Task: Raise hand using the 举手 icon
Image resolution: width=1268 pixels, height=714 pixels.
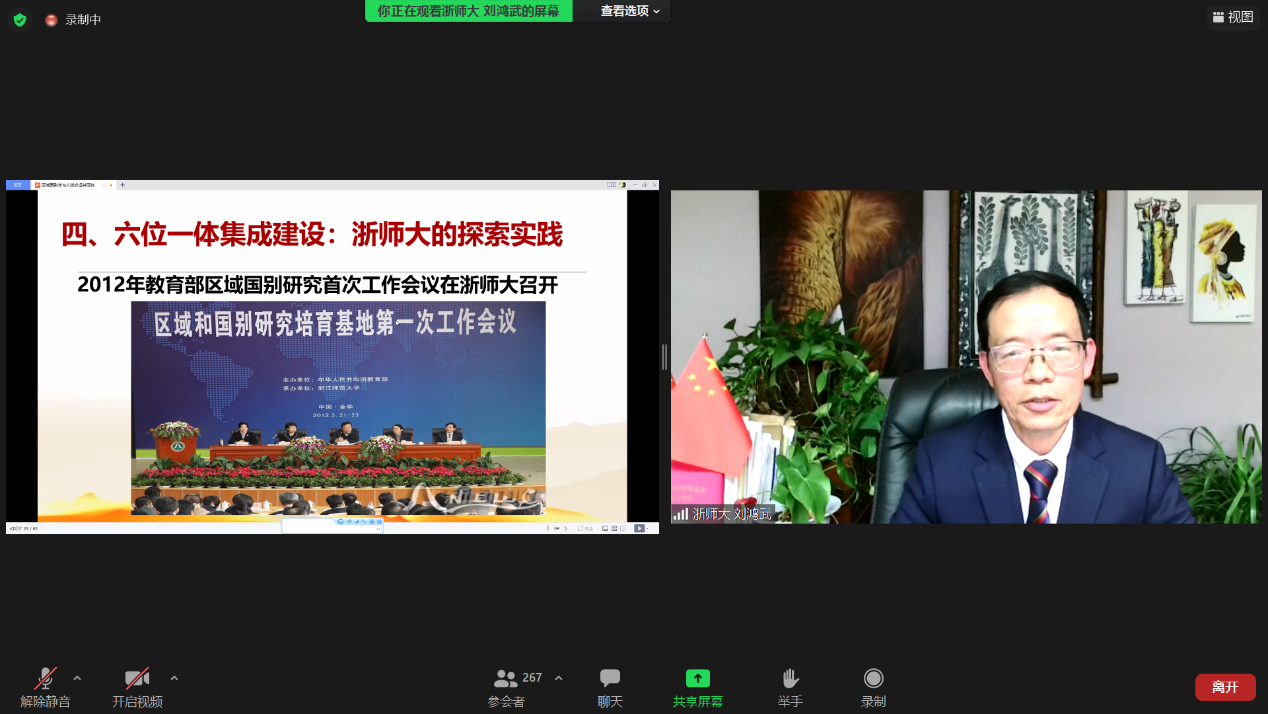Action: [x=790, y=688]
